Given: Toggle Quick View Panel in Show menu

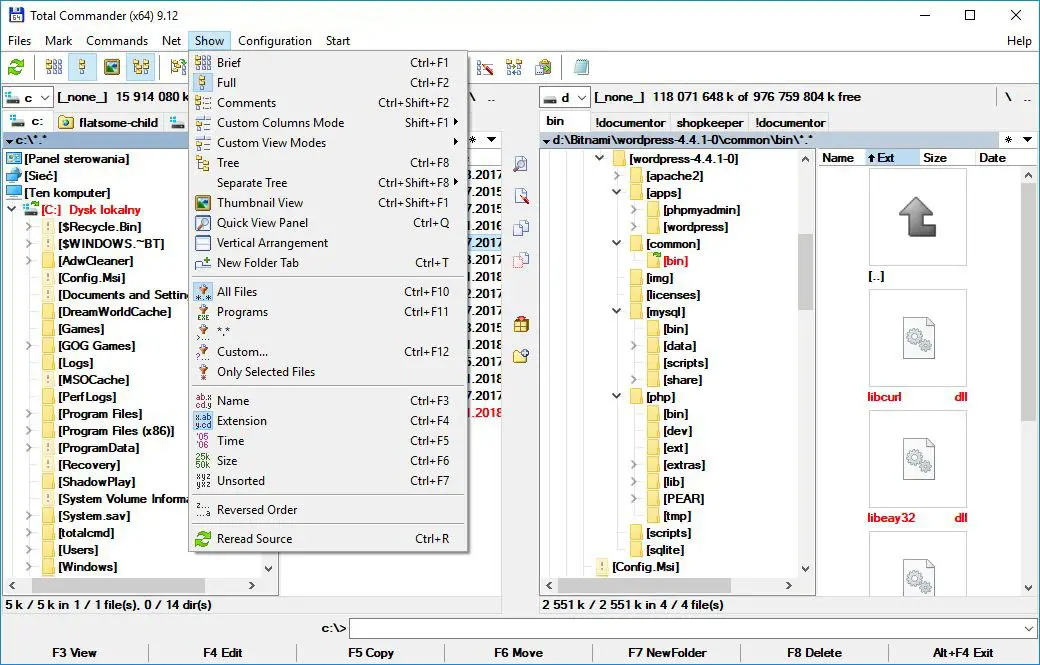Looking at the screenshot, I should coord(329,223).
